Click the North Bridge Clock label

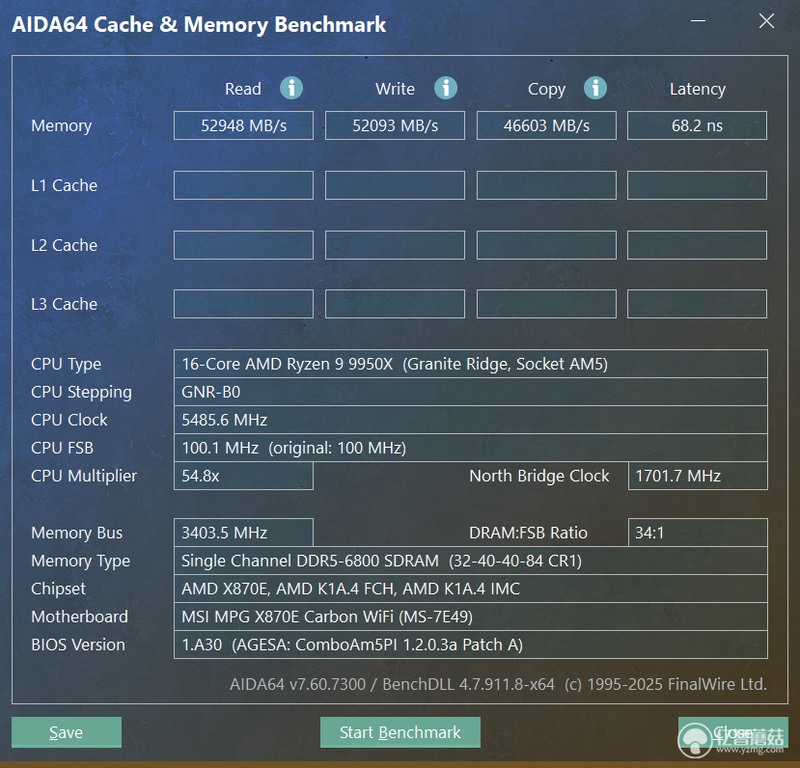tap(539, 476)
